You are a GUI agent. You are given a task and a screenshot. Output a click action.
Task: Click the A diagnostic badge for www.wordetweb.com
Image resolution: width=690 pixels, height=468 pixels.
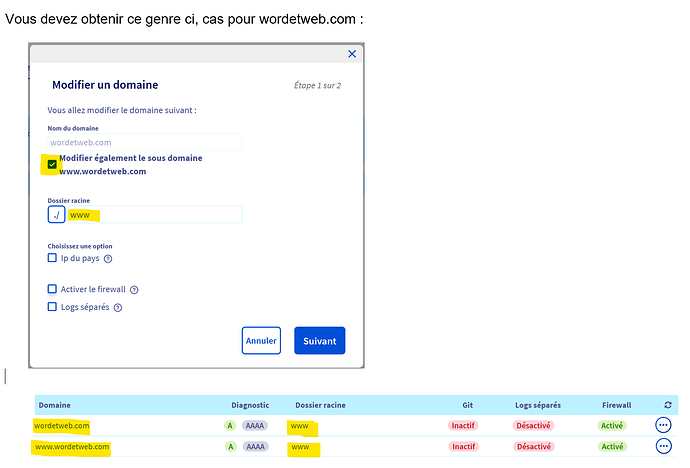(x=230, y=446)
